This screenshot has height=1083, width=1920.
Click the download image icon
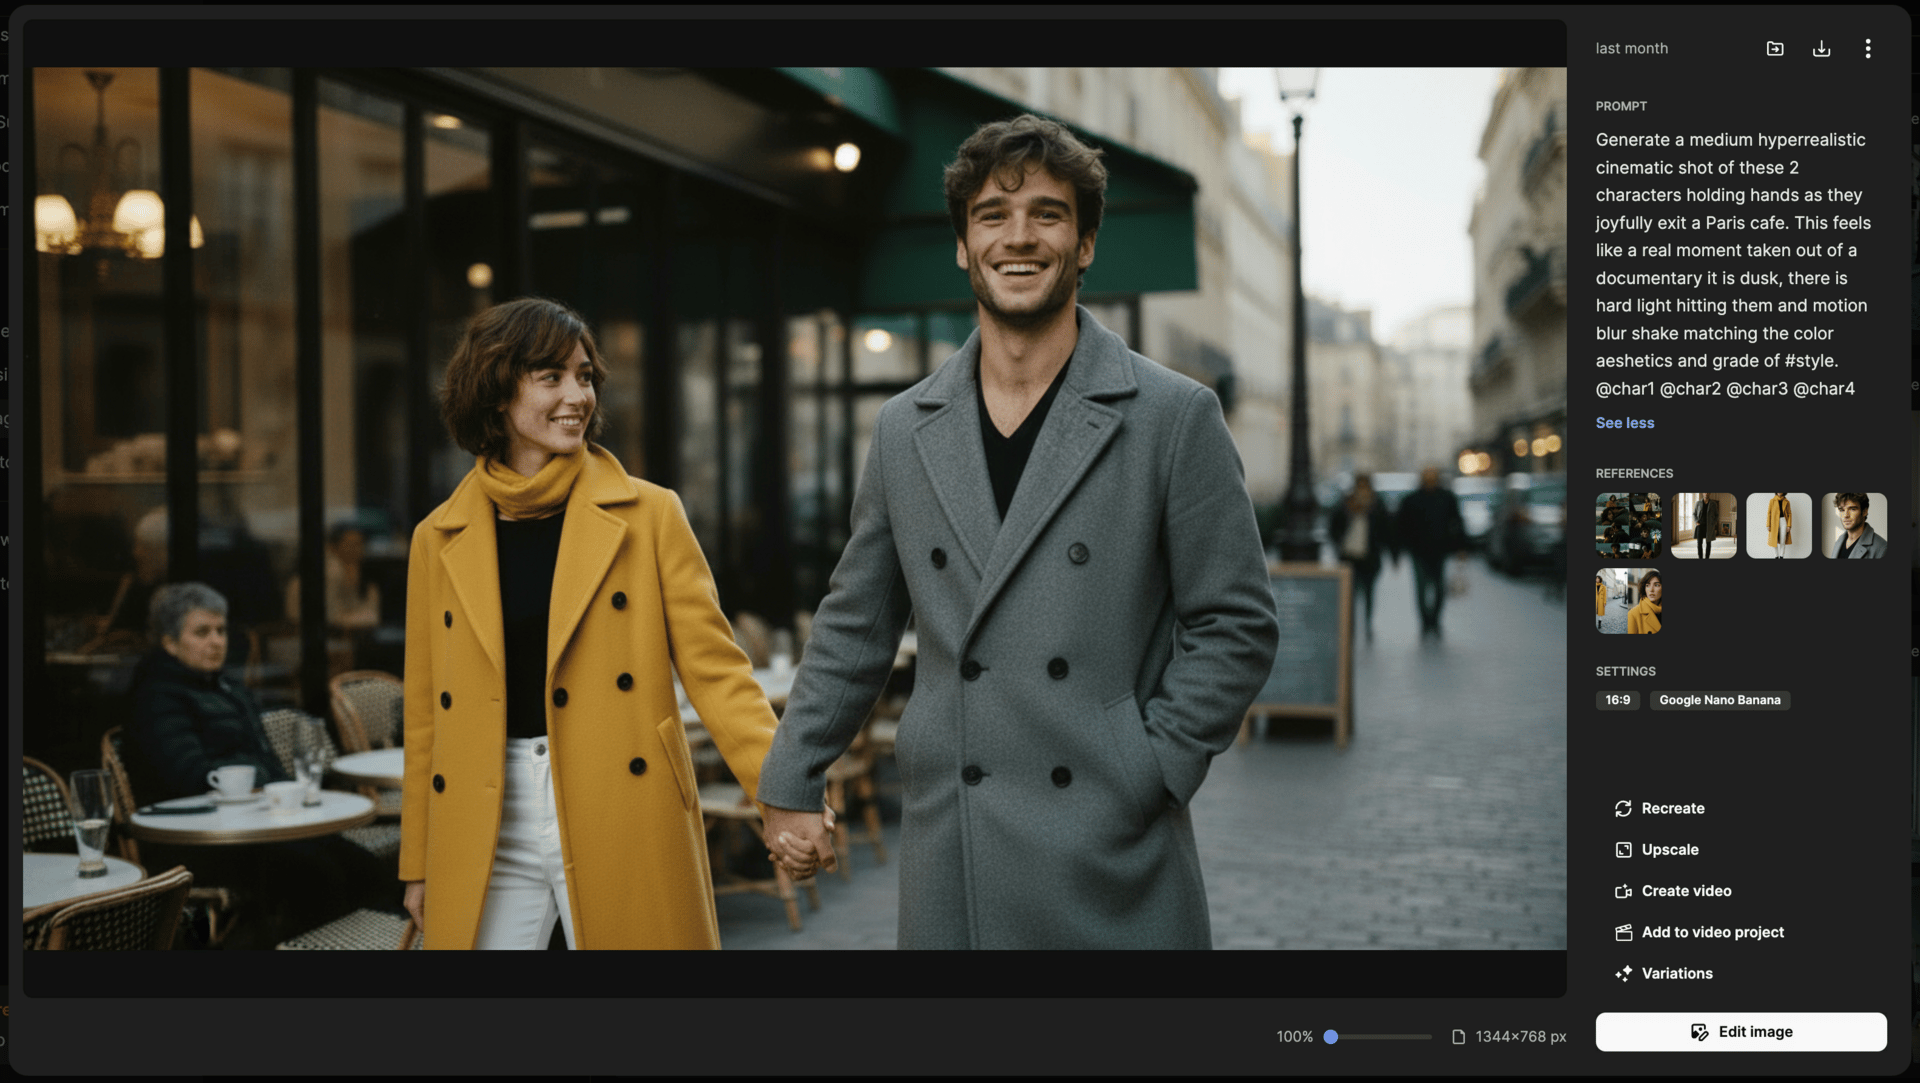(x=1821, y=48)
